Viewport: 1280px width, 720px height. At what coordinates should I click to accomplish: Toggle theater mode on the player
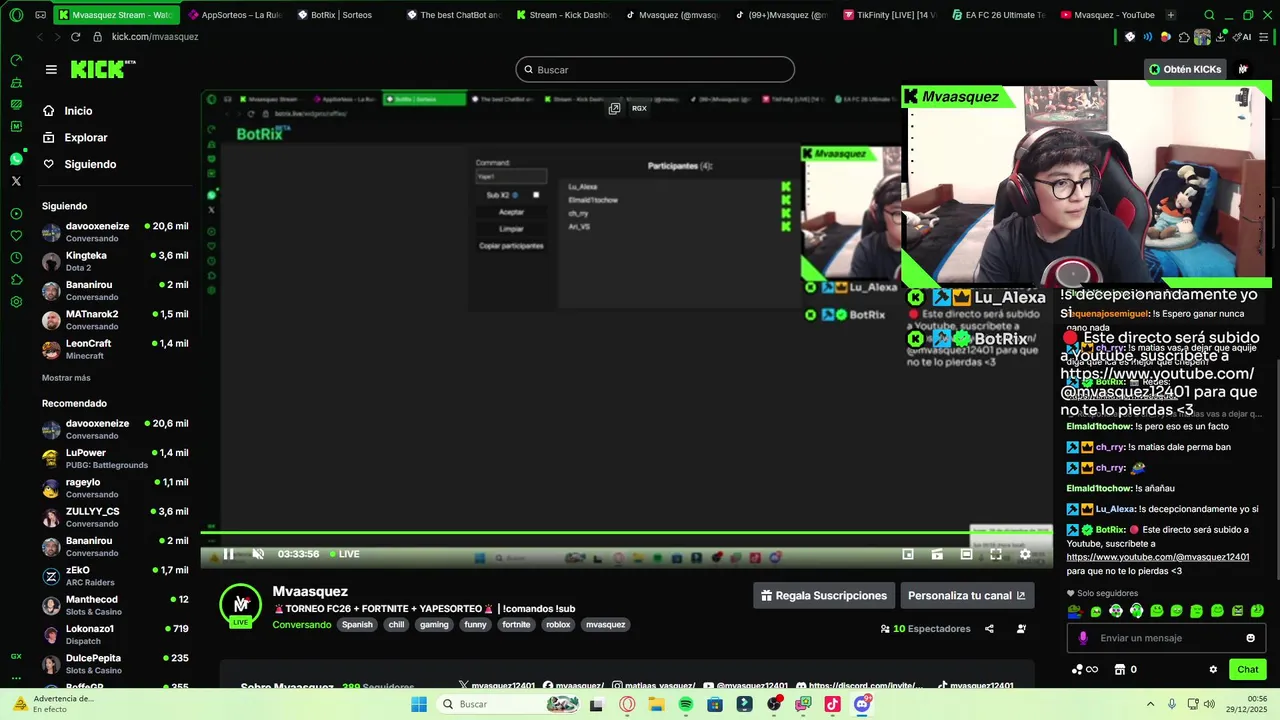966,554
